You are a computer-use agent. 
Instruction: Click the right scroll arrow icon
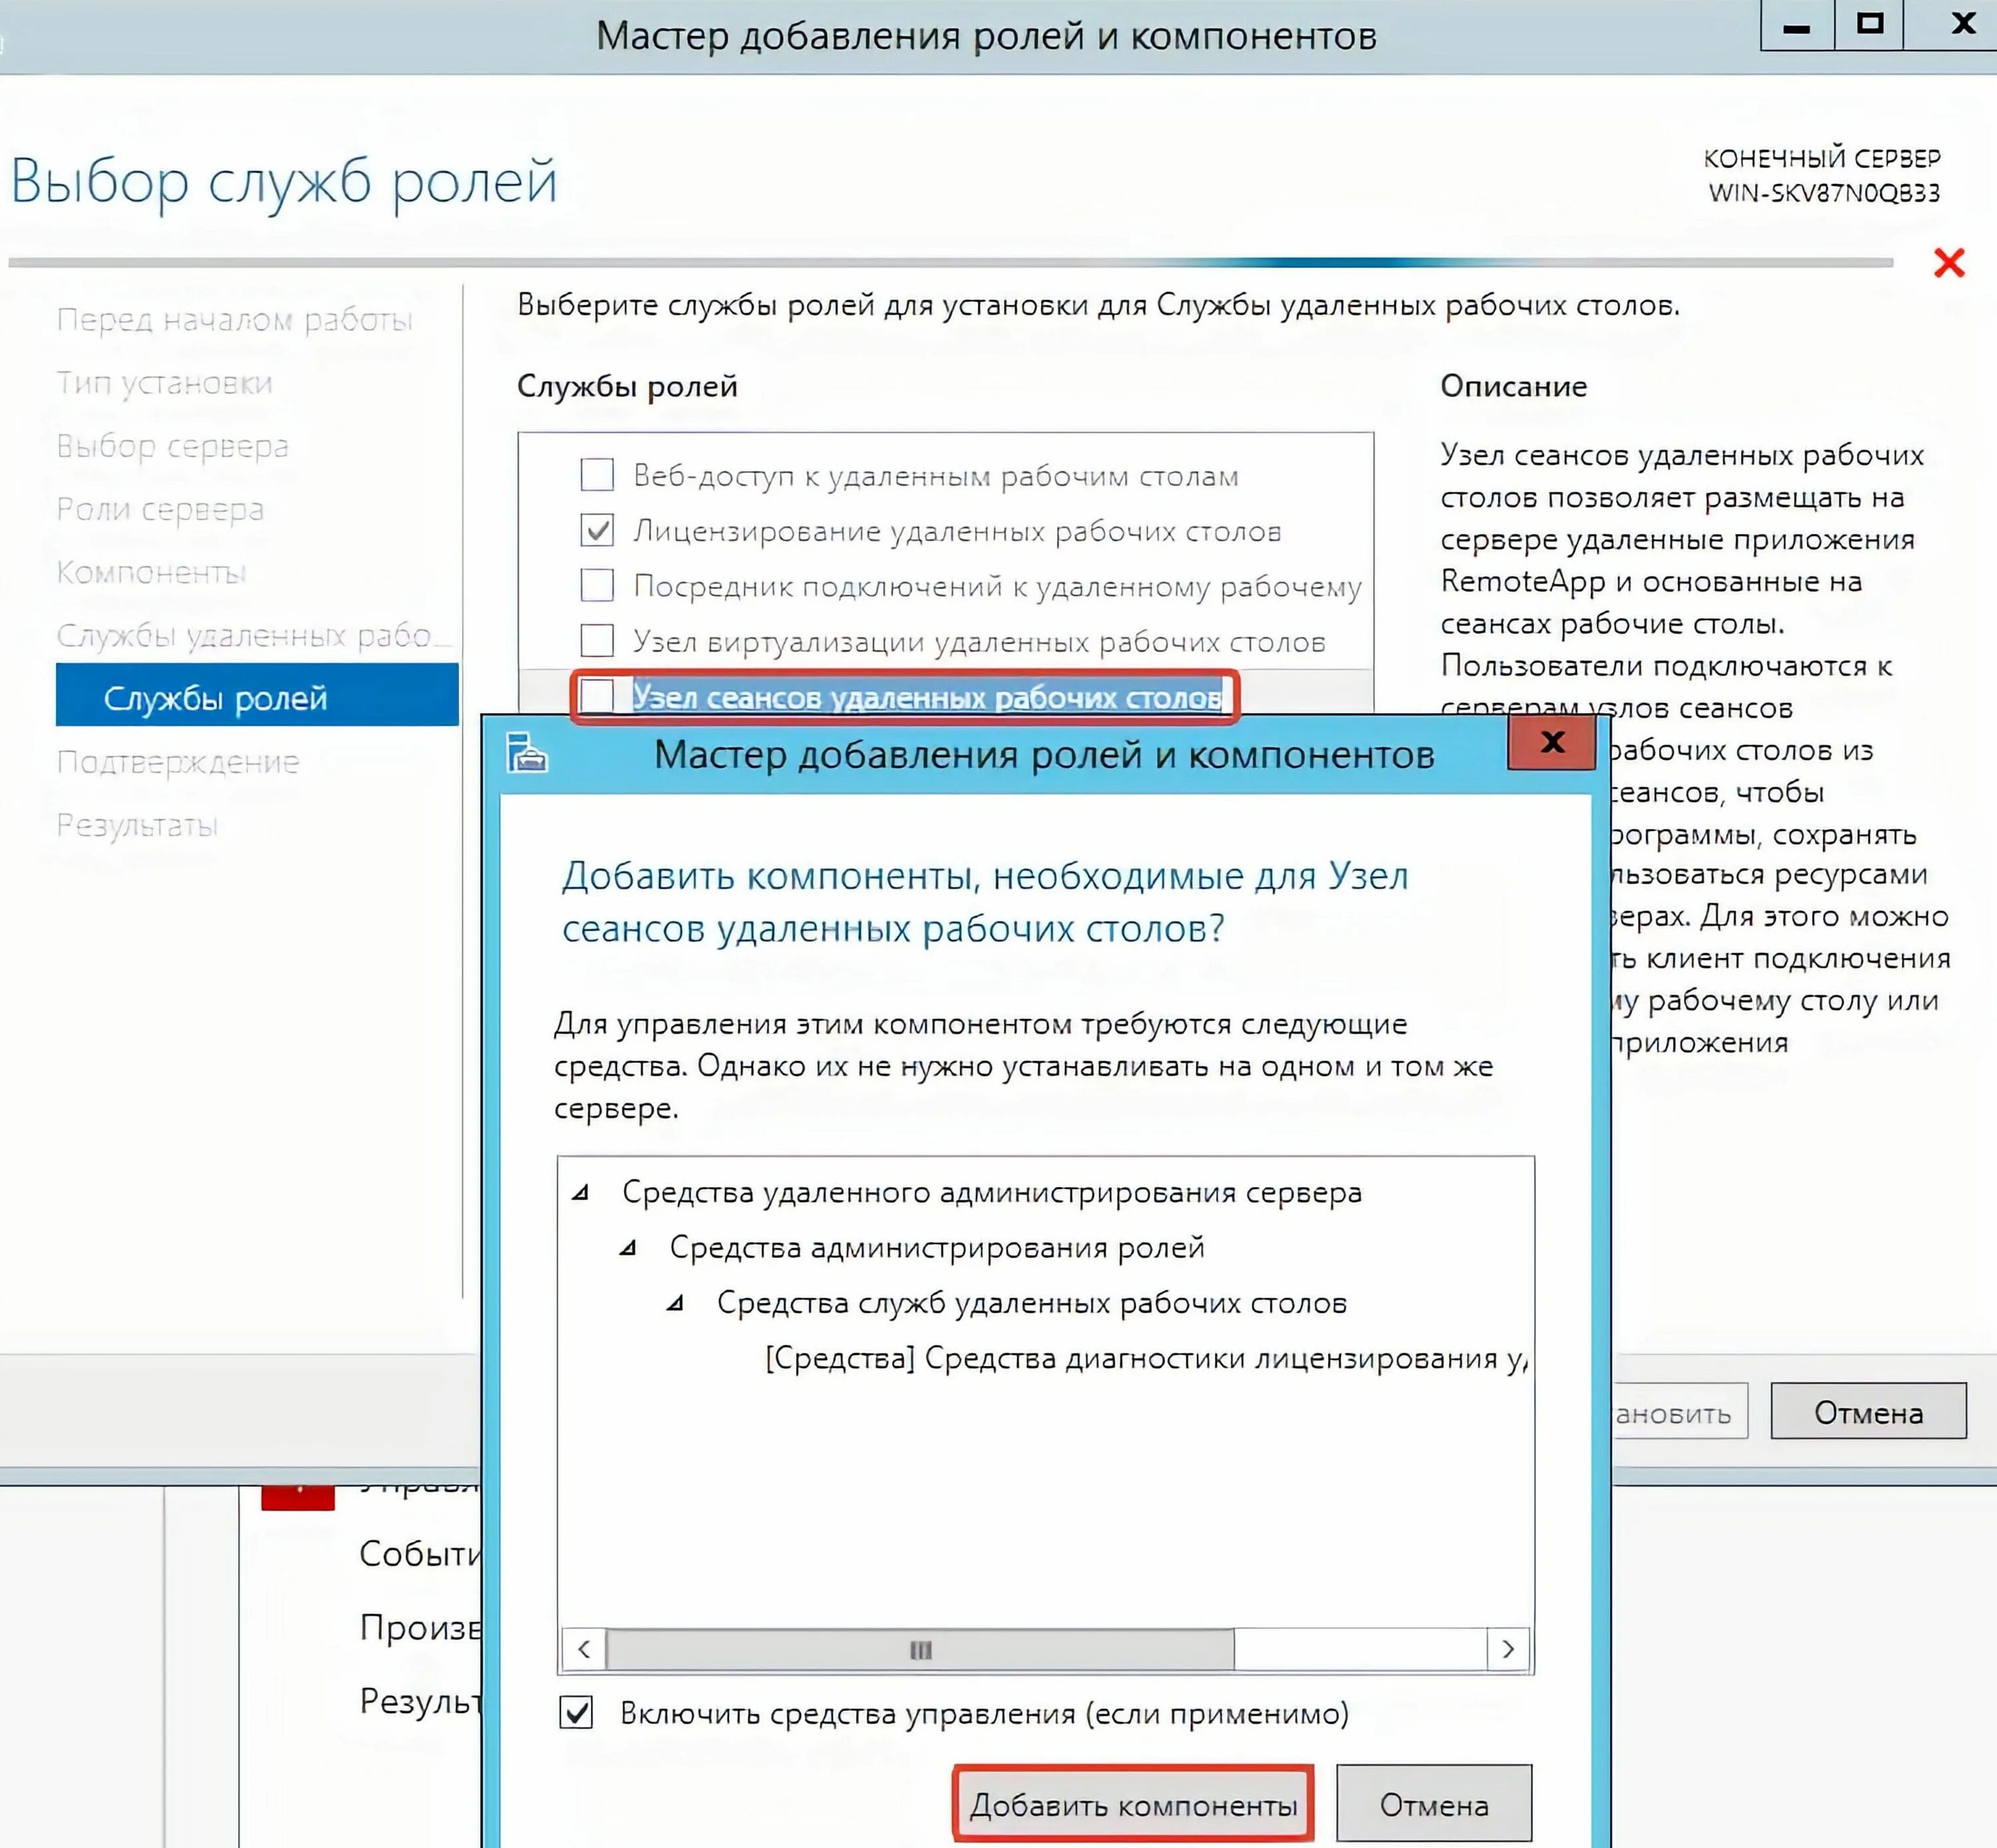(1508, 1649)
